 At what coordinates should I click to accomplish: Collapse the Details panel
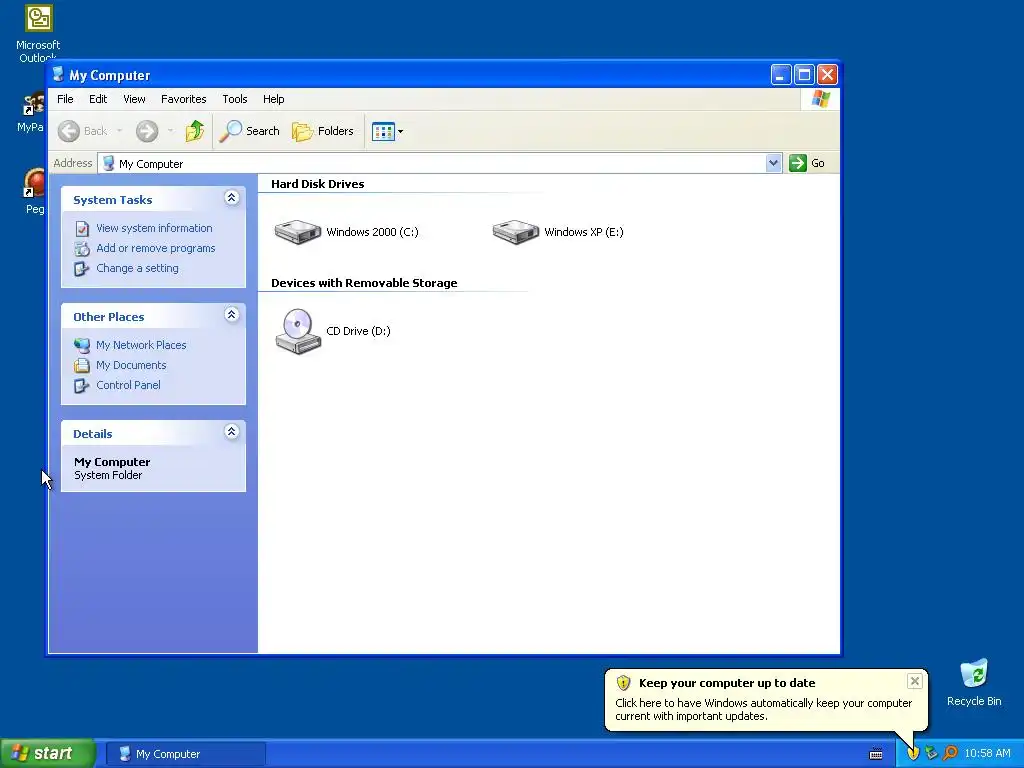point(231,432)
